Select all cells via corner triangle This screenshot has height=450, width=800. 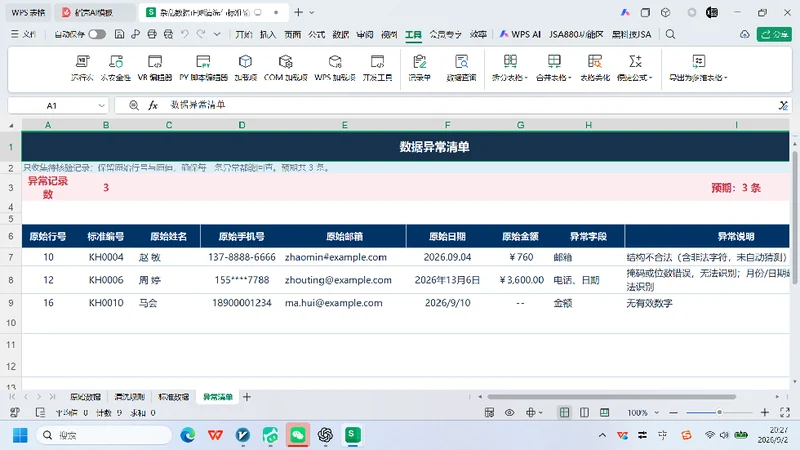[x=11, y=125]
